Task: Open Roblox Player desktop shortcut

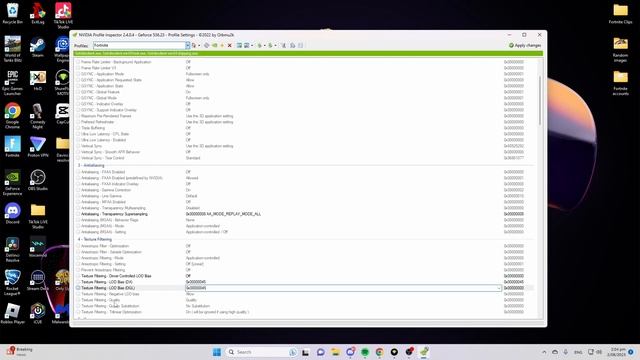Action: [x=13, y=313]
